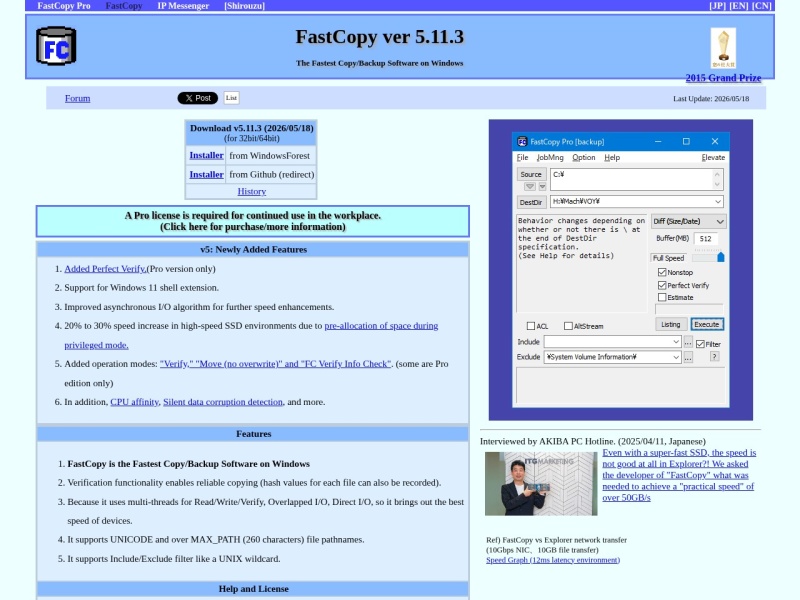The width and height of the screenshot is (800, 600).
Task: Click the Buffer(MB) value field
Action: click(706, 238)
